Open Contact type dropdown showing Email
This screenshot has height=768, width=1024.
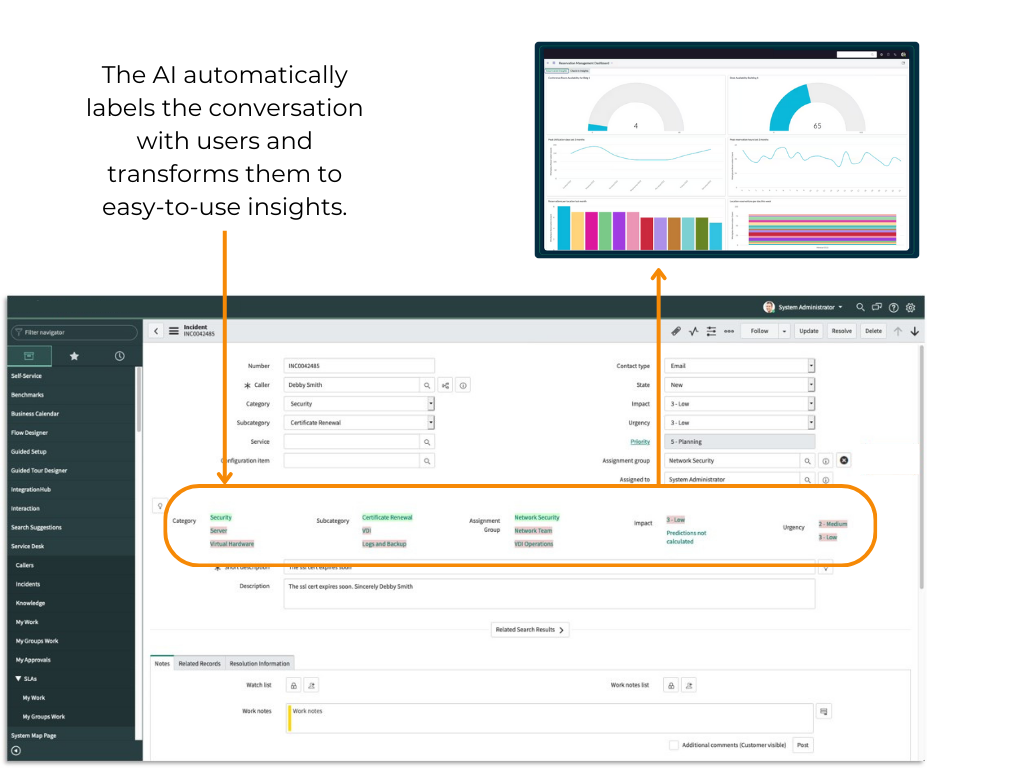pos(740,366)
